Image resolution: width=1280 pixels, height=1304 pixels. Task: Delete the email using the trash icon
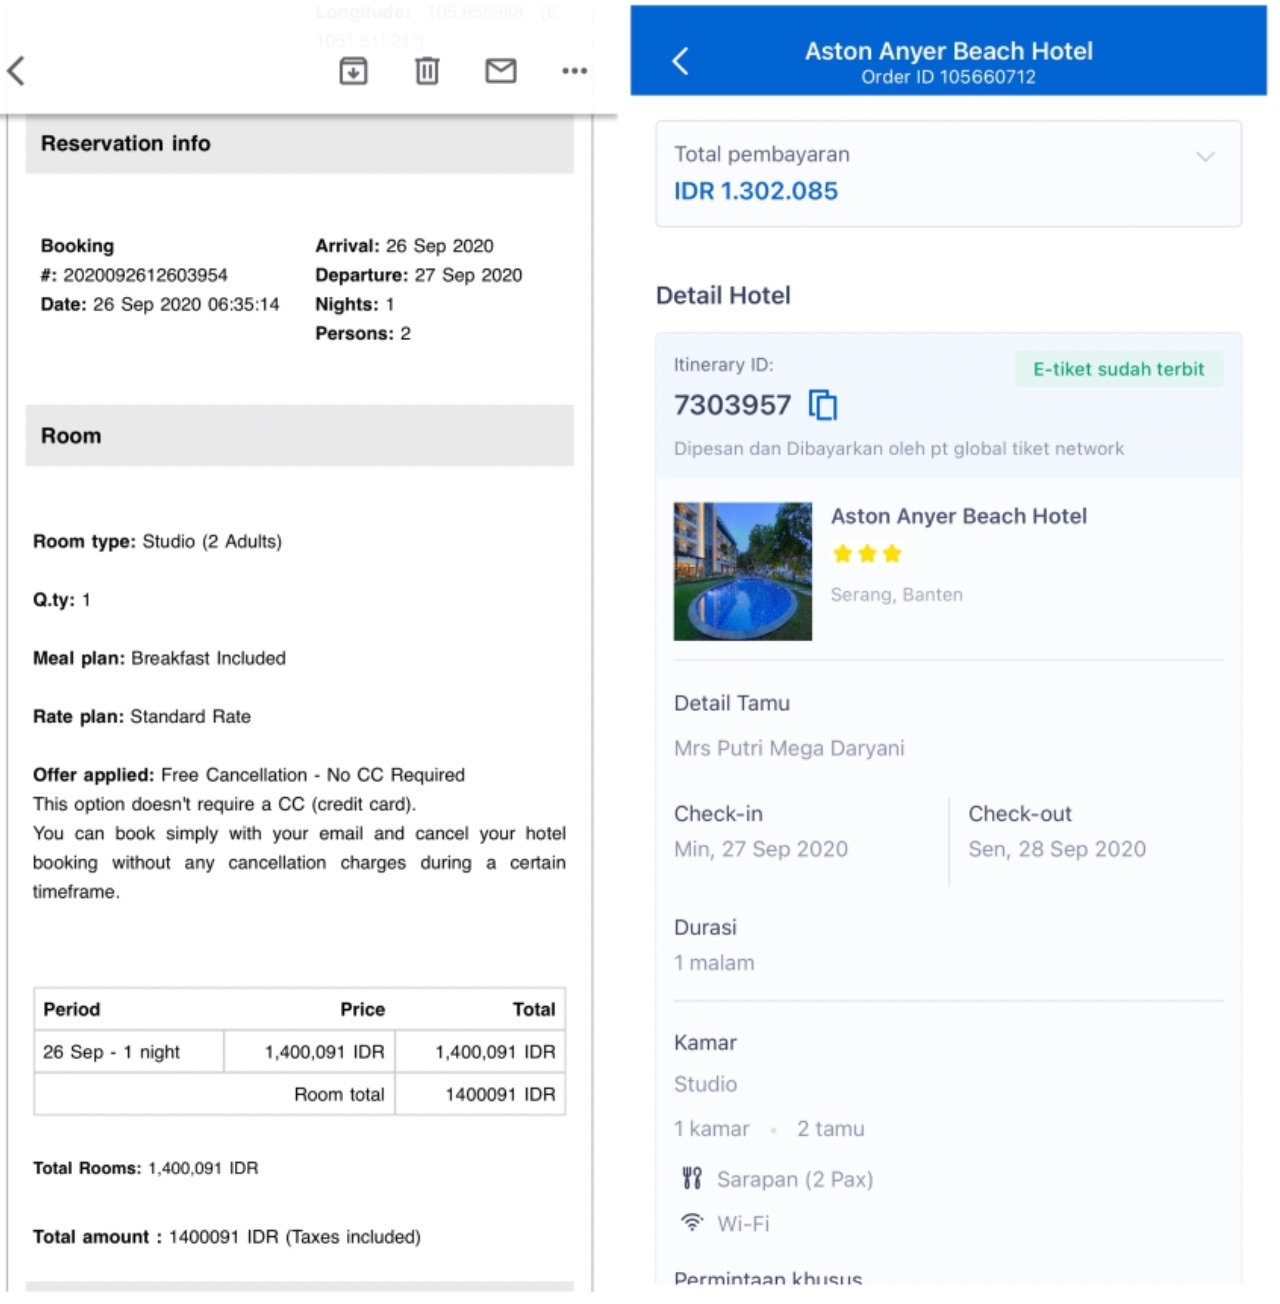click(427, 70)
